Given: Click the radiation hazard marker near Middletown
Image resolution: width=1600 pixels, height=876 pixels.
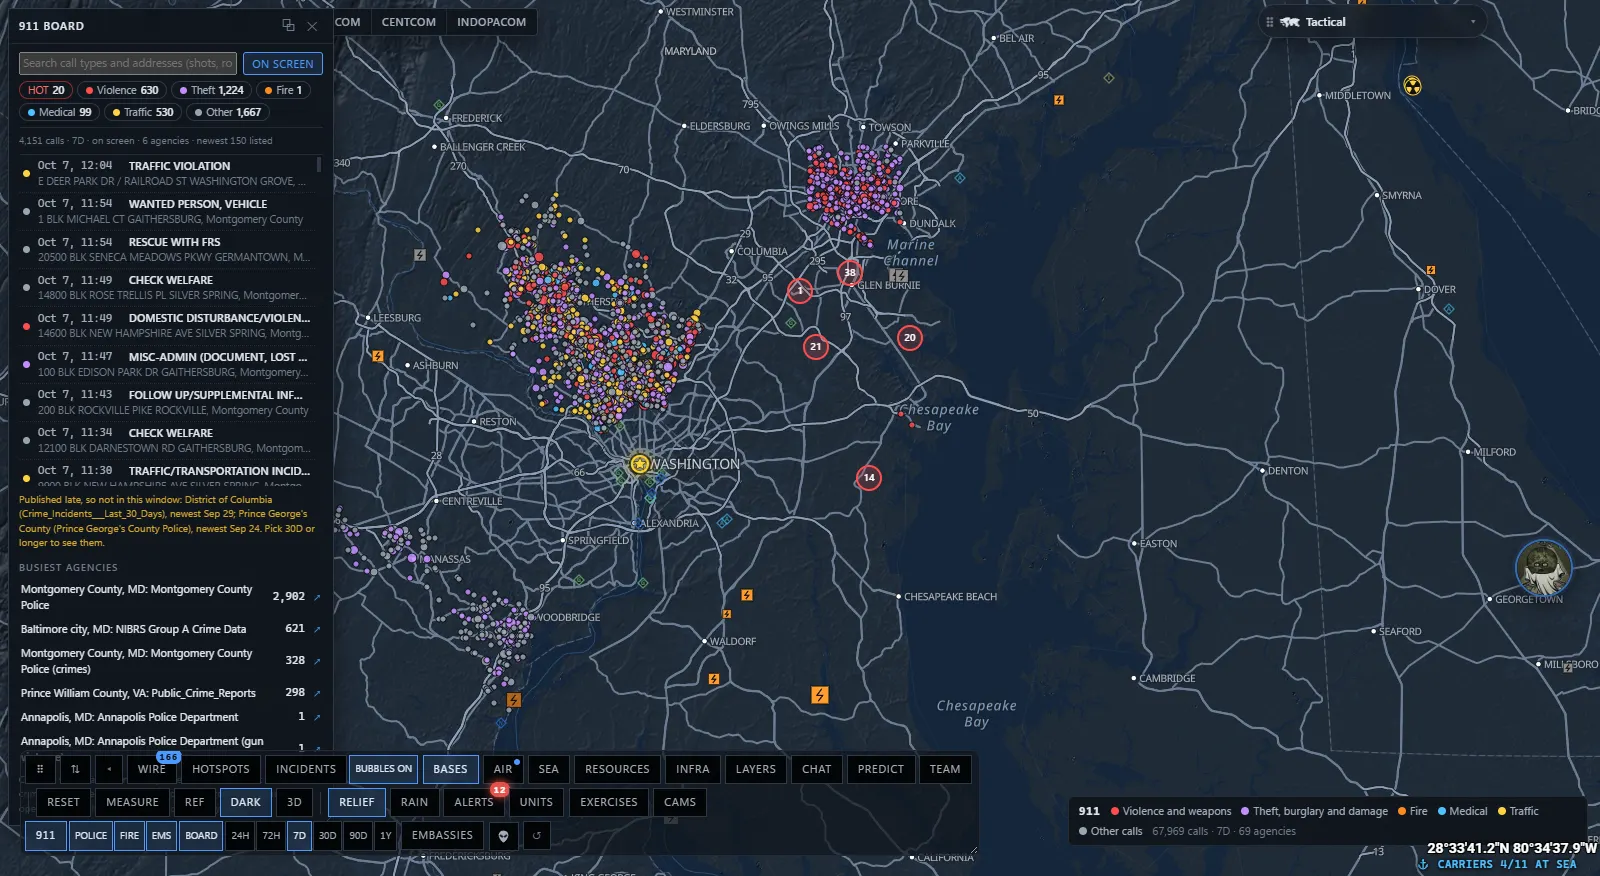Looking at the screenshot, I should click(1412, 86).
